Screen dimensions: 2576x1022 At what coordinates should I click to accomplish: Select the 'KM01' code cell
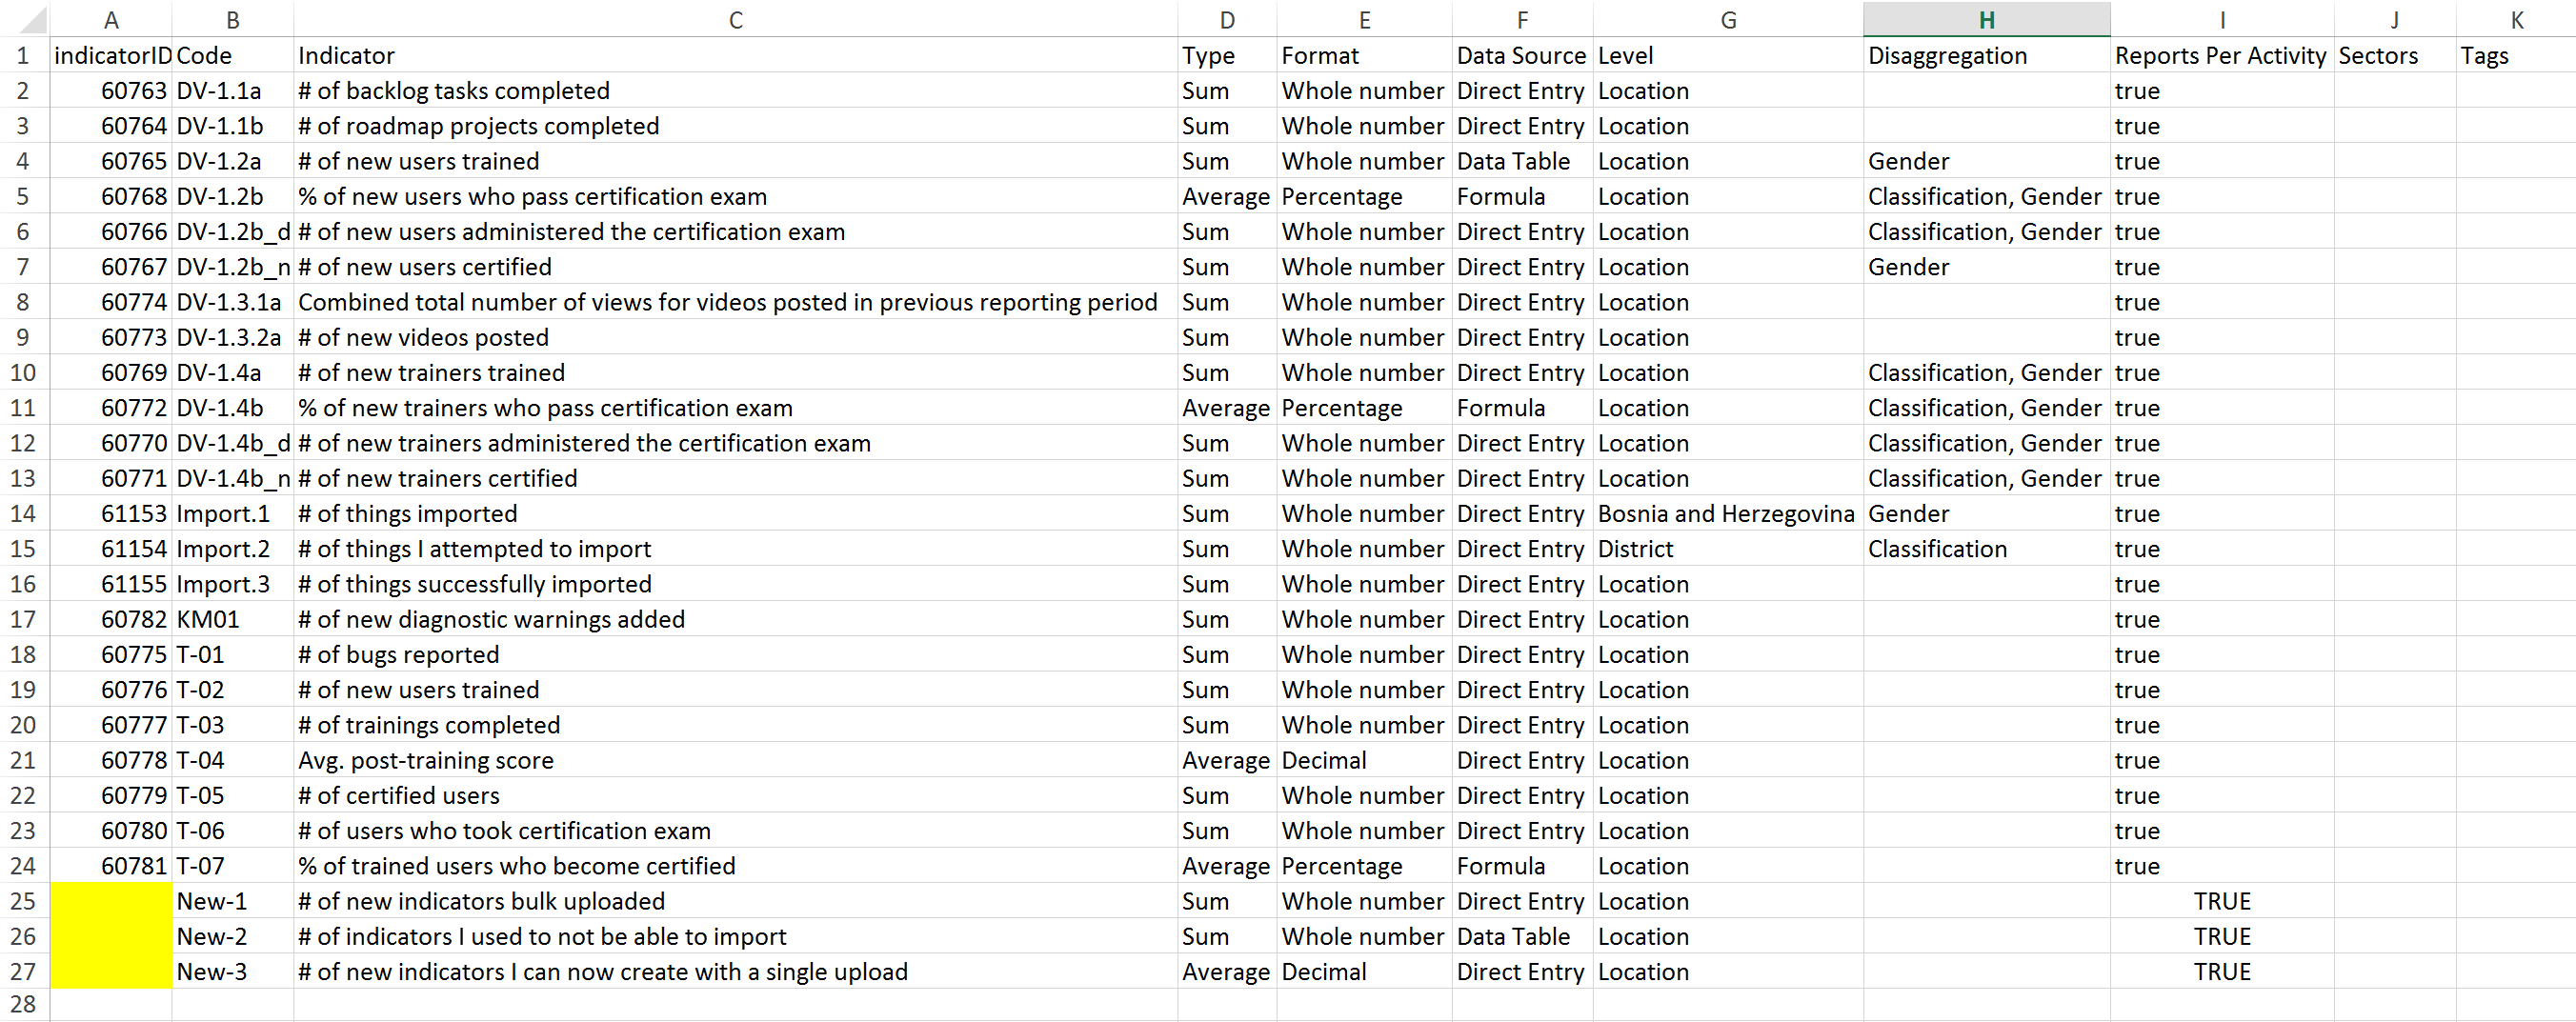click(208, 620)
